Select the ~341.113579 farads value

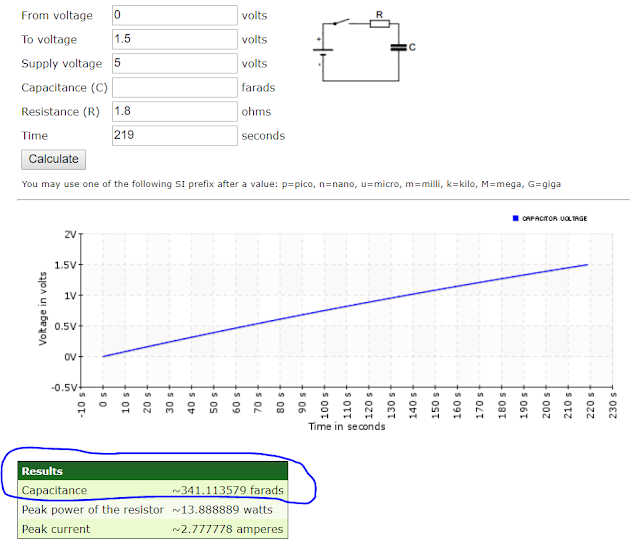(x=228, y=490)
